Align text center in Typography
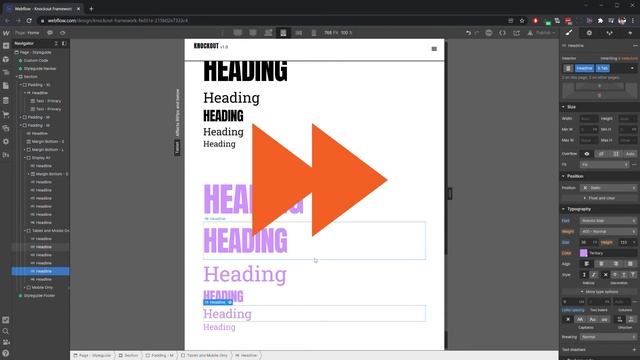640x360 pixels. 601,264
